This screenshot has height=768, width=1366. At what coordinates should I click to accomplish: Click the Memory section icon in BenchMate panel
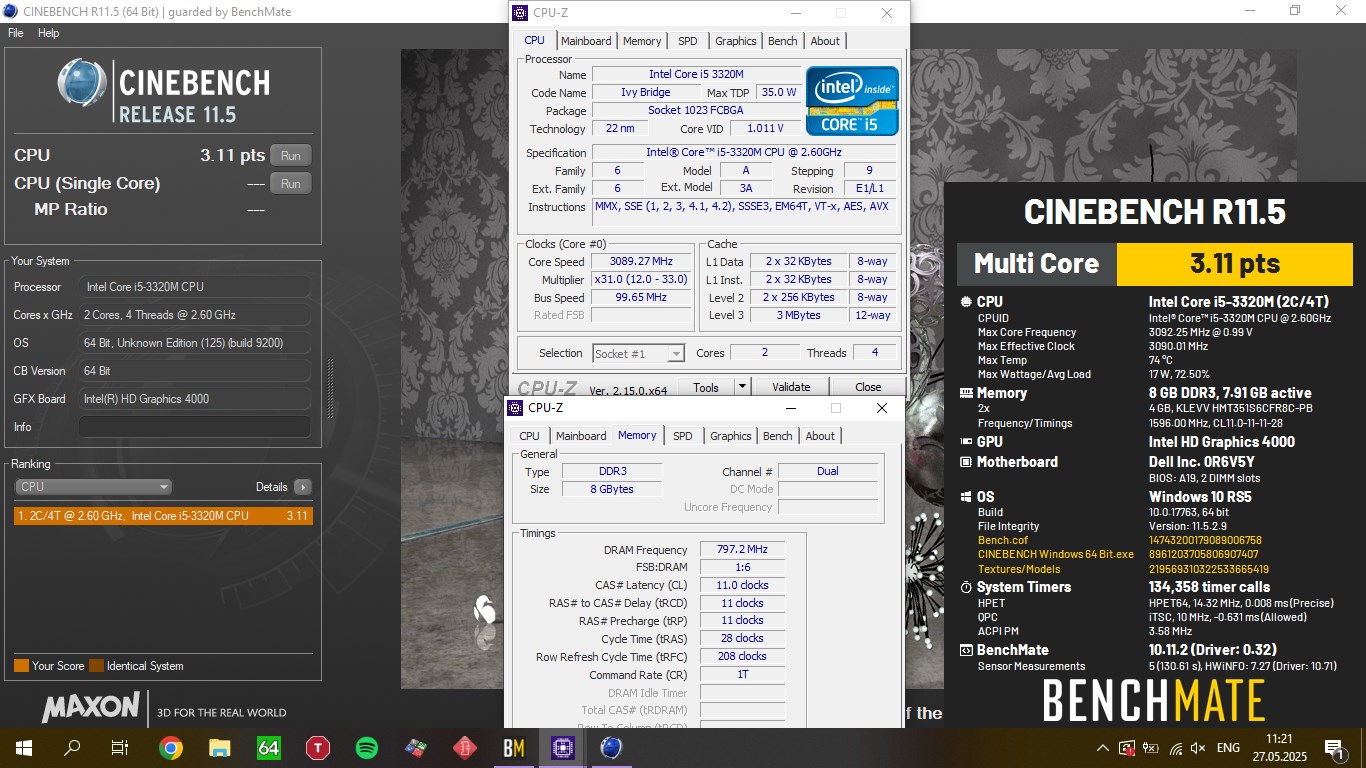[x=966, y=393]
